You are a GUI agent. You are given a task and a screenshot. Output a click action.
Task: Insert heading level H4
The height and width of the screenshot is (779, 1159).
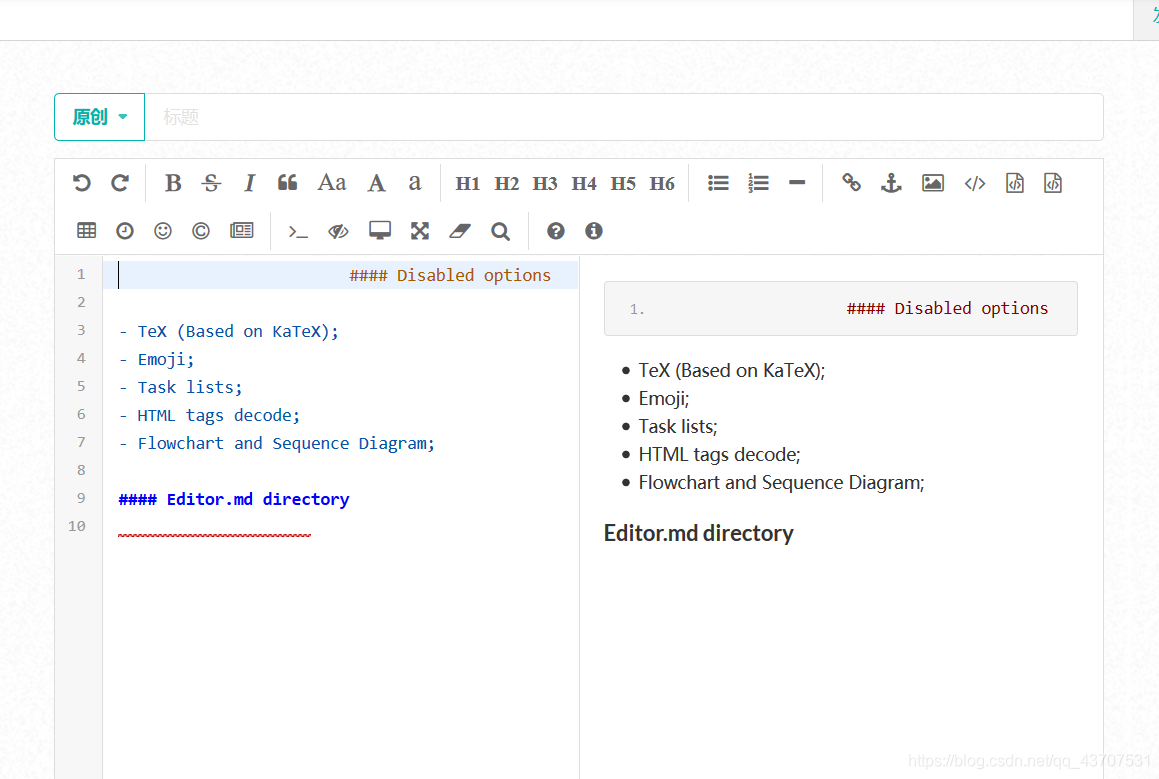(584, 183)
